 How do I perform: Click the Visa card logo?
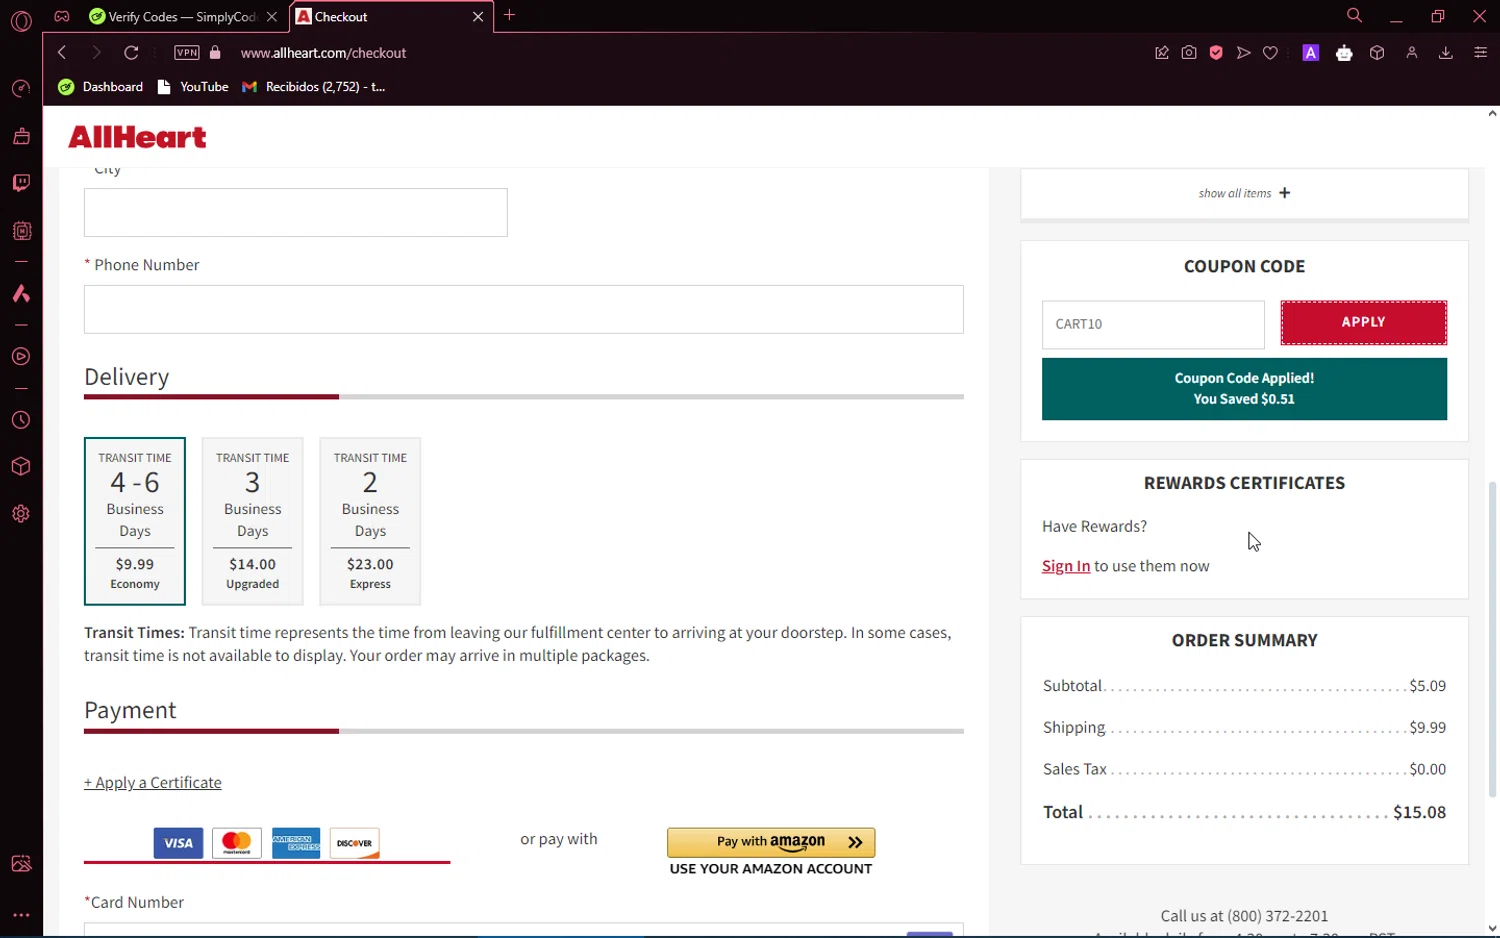tap(178, 843)
